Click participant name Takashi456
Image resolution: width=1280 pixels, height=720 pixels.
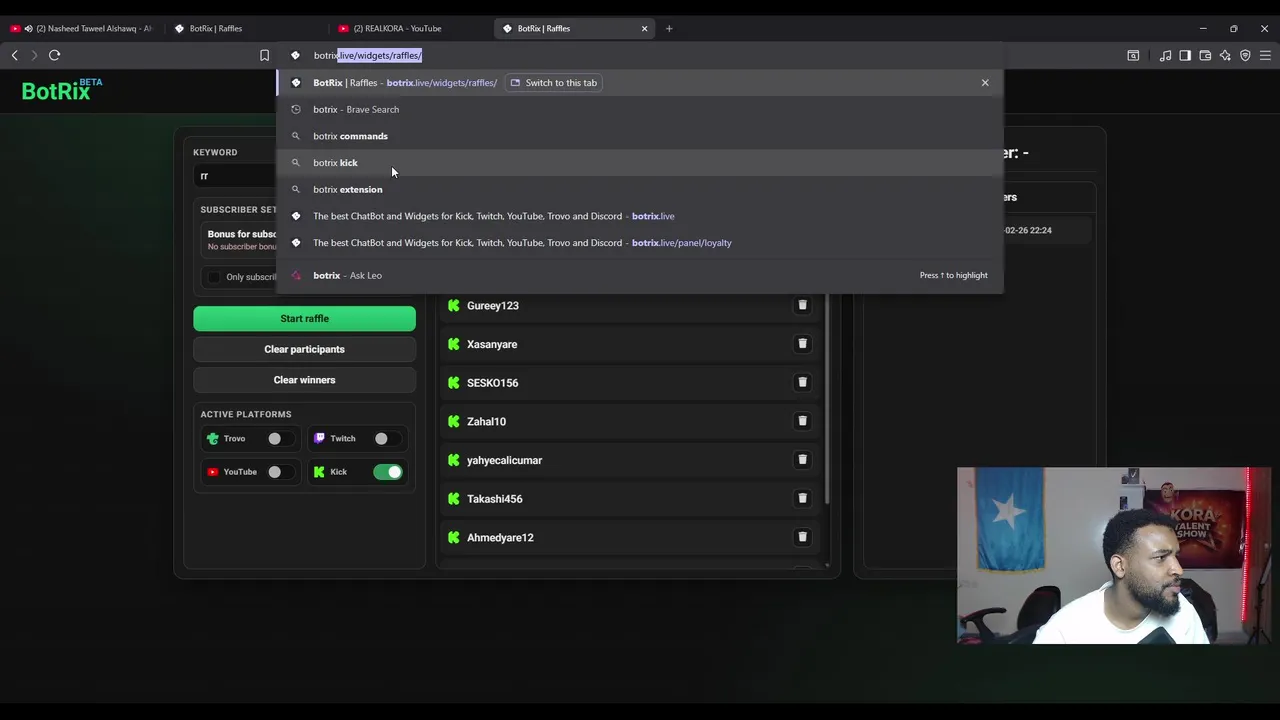click(x=494, y=499)
